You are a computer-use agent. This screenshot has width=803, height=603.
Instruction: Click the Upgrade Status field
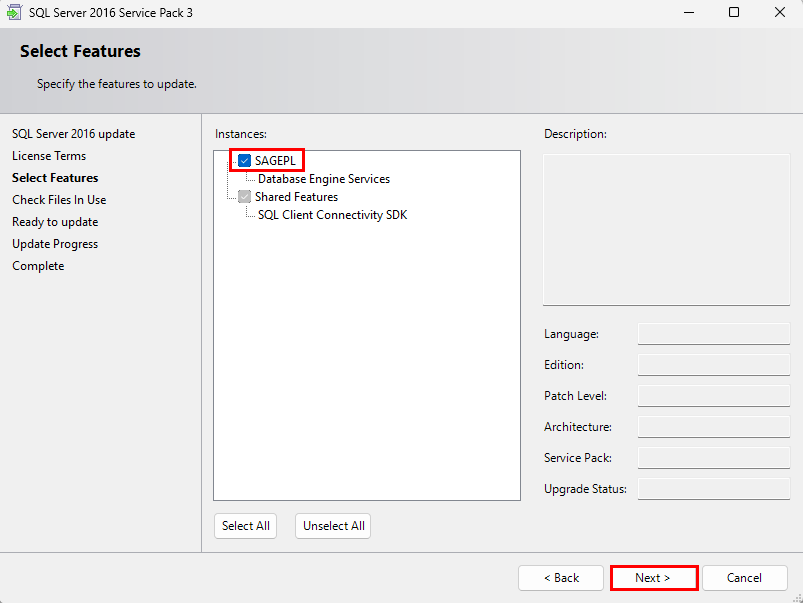(x=714, y=489)
